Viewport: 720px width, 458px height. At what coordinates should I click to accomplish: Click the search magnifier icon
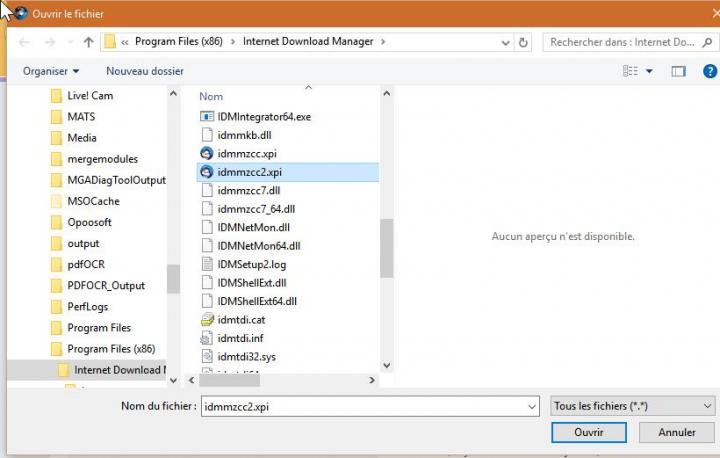(707, 42)
